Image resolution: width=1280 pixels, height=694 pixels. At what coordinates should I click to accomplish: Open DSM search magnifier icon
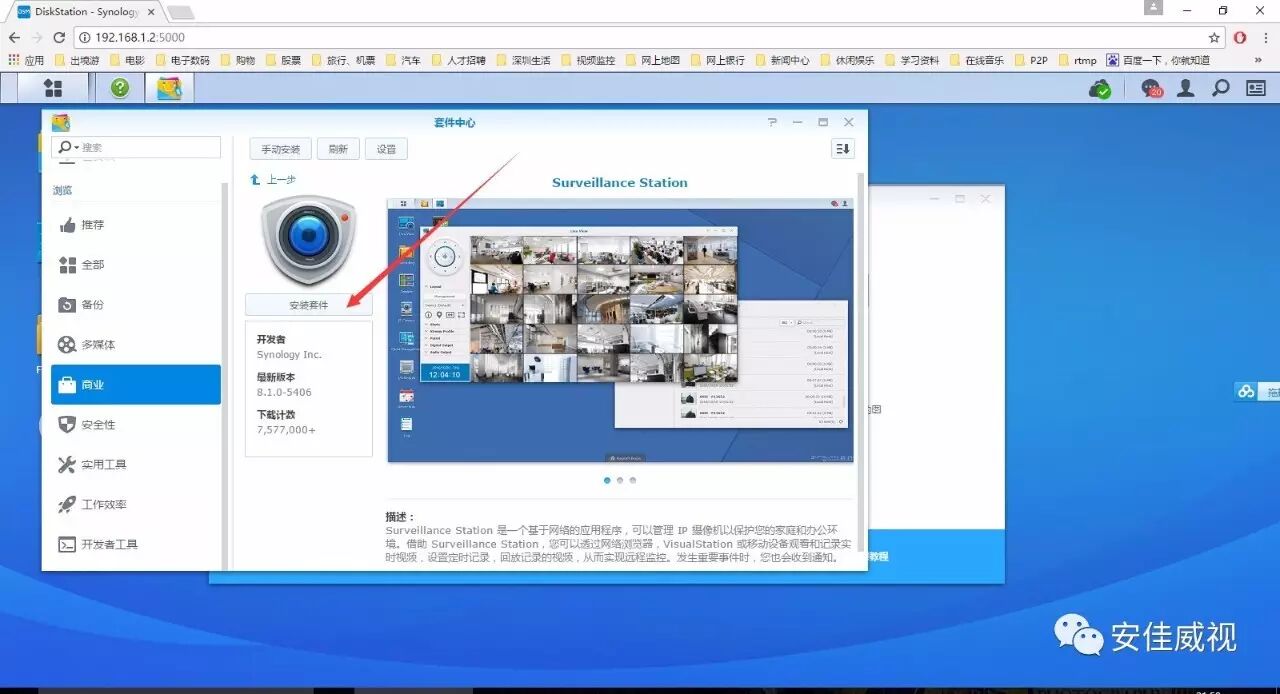tap(1221, 88)
